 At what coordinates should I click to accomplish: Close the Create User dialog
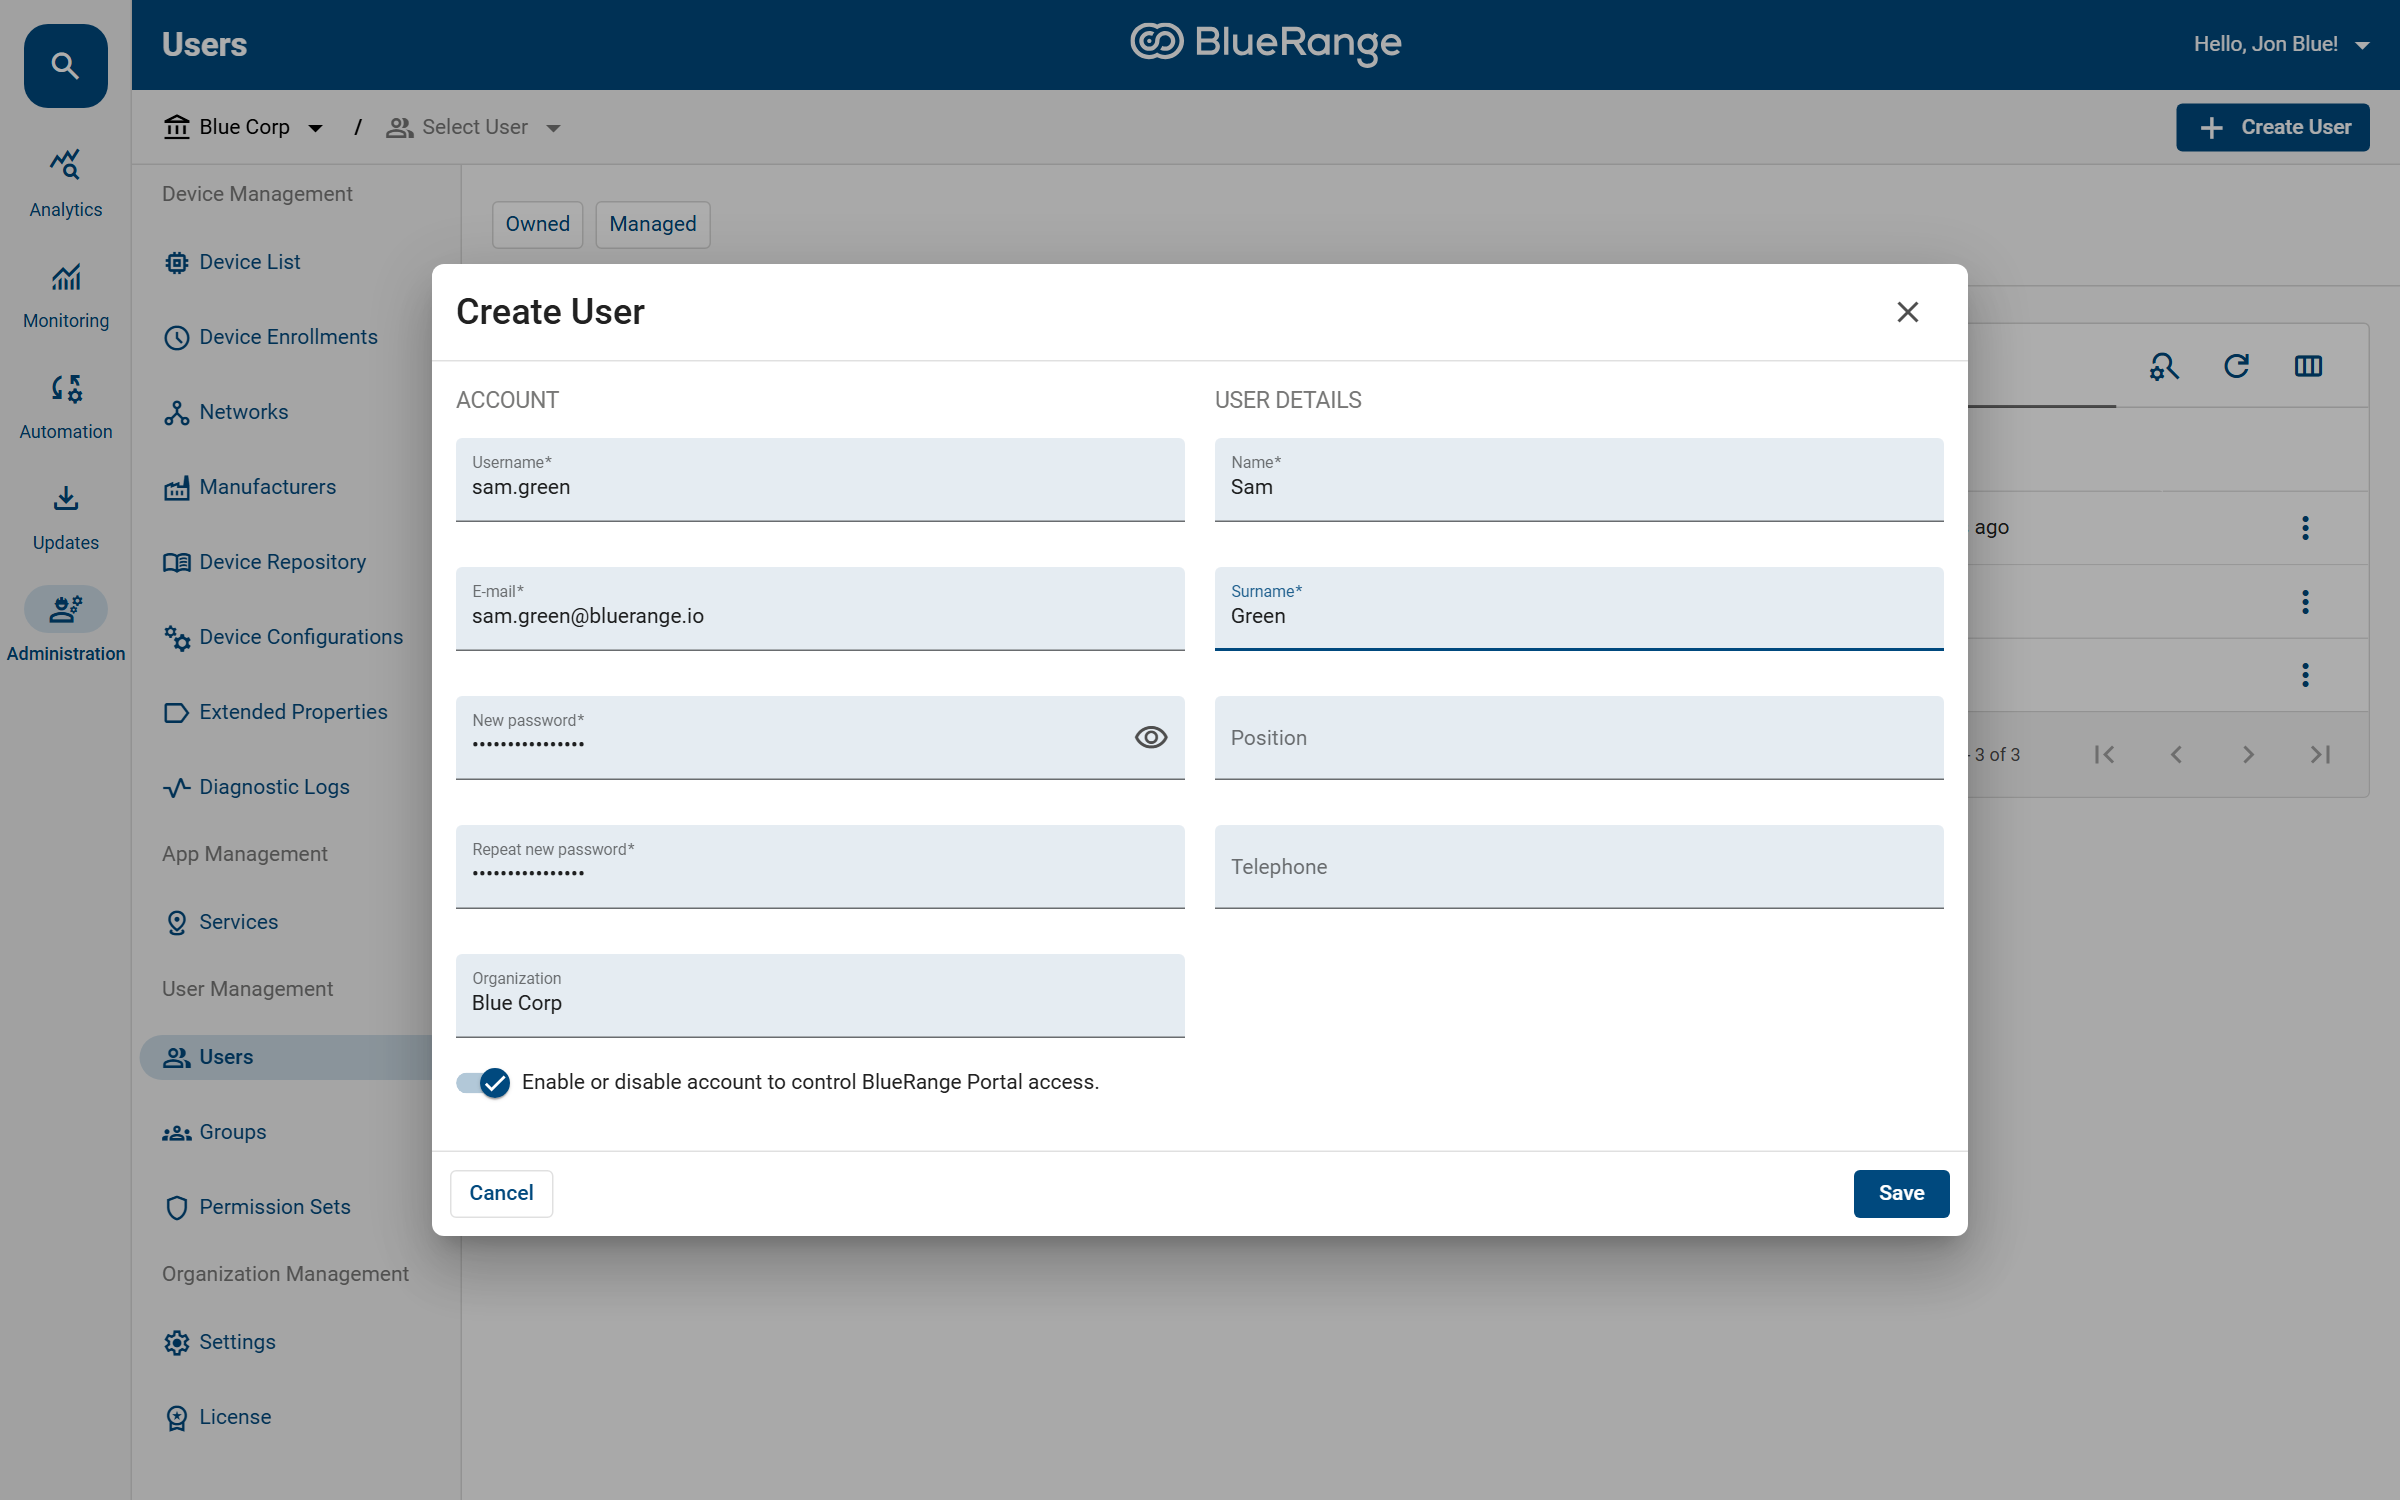coord(1908,312)
